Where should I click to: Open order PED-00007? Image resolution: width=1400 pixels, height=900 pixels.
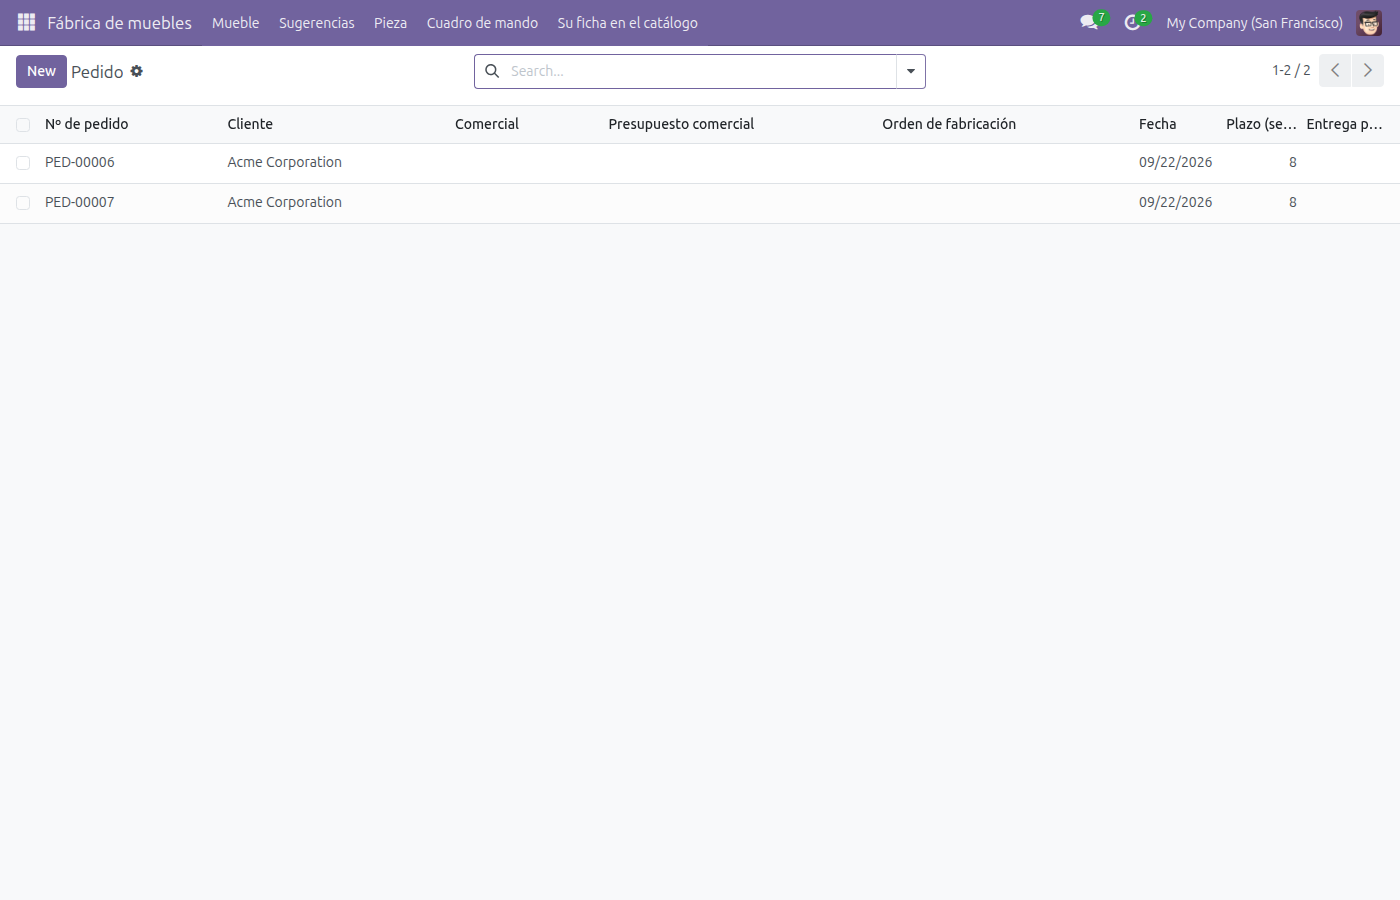[x=80, y=202]
